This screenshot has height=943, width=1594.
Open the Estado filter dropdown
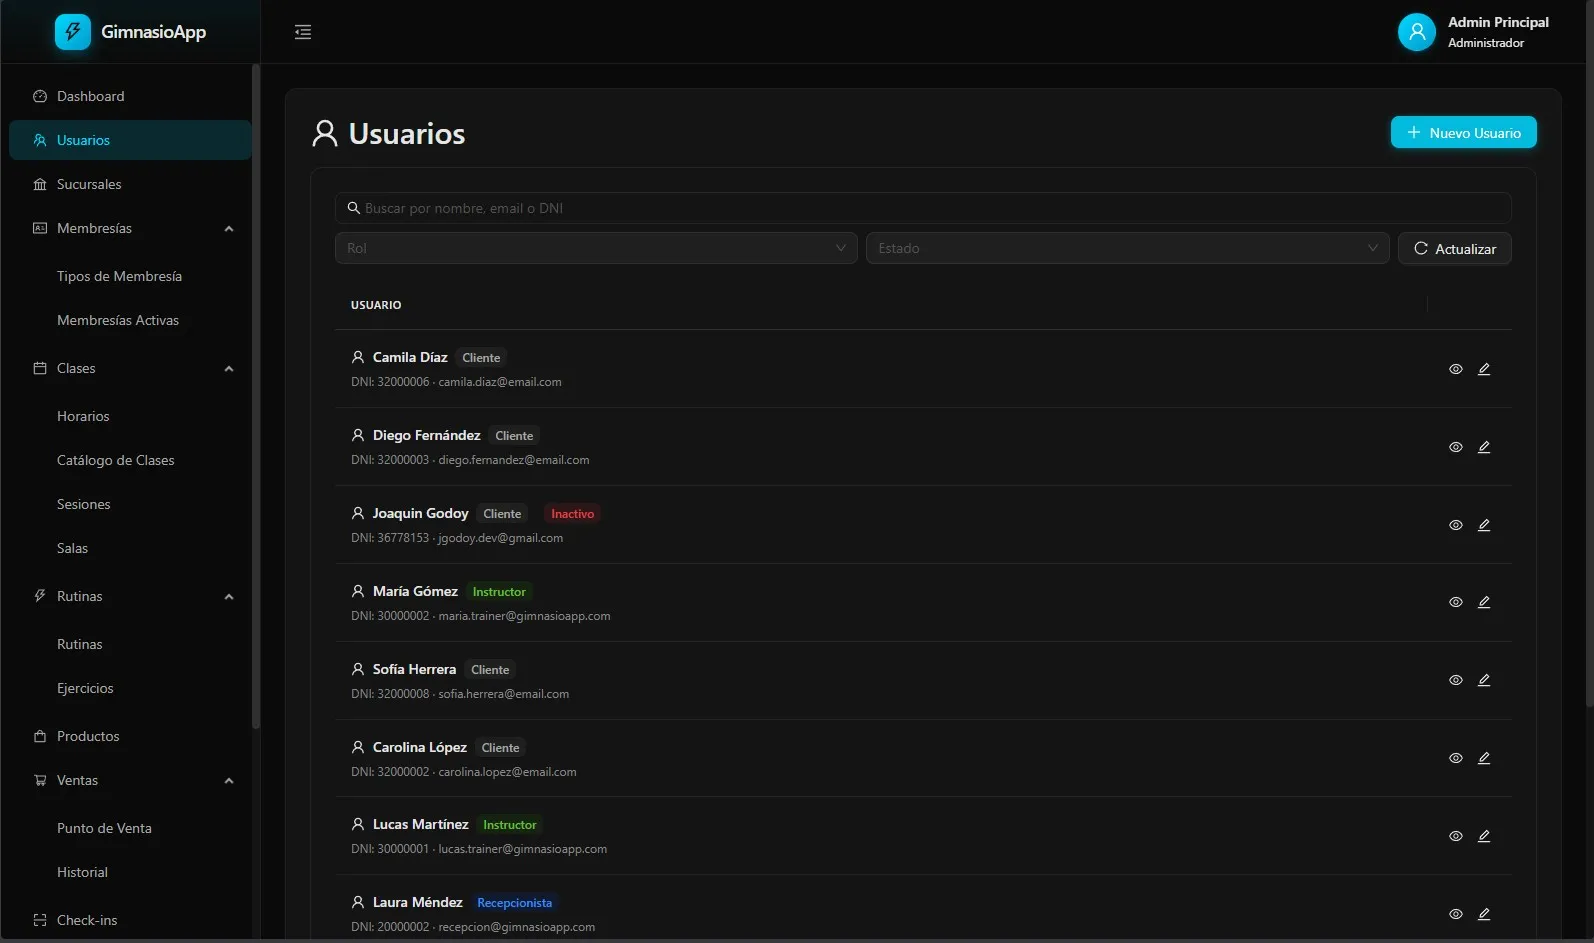coord(1127,248)
